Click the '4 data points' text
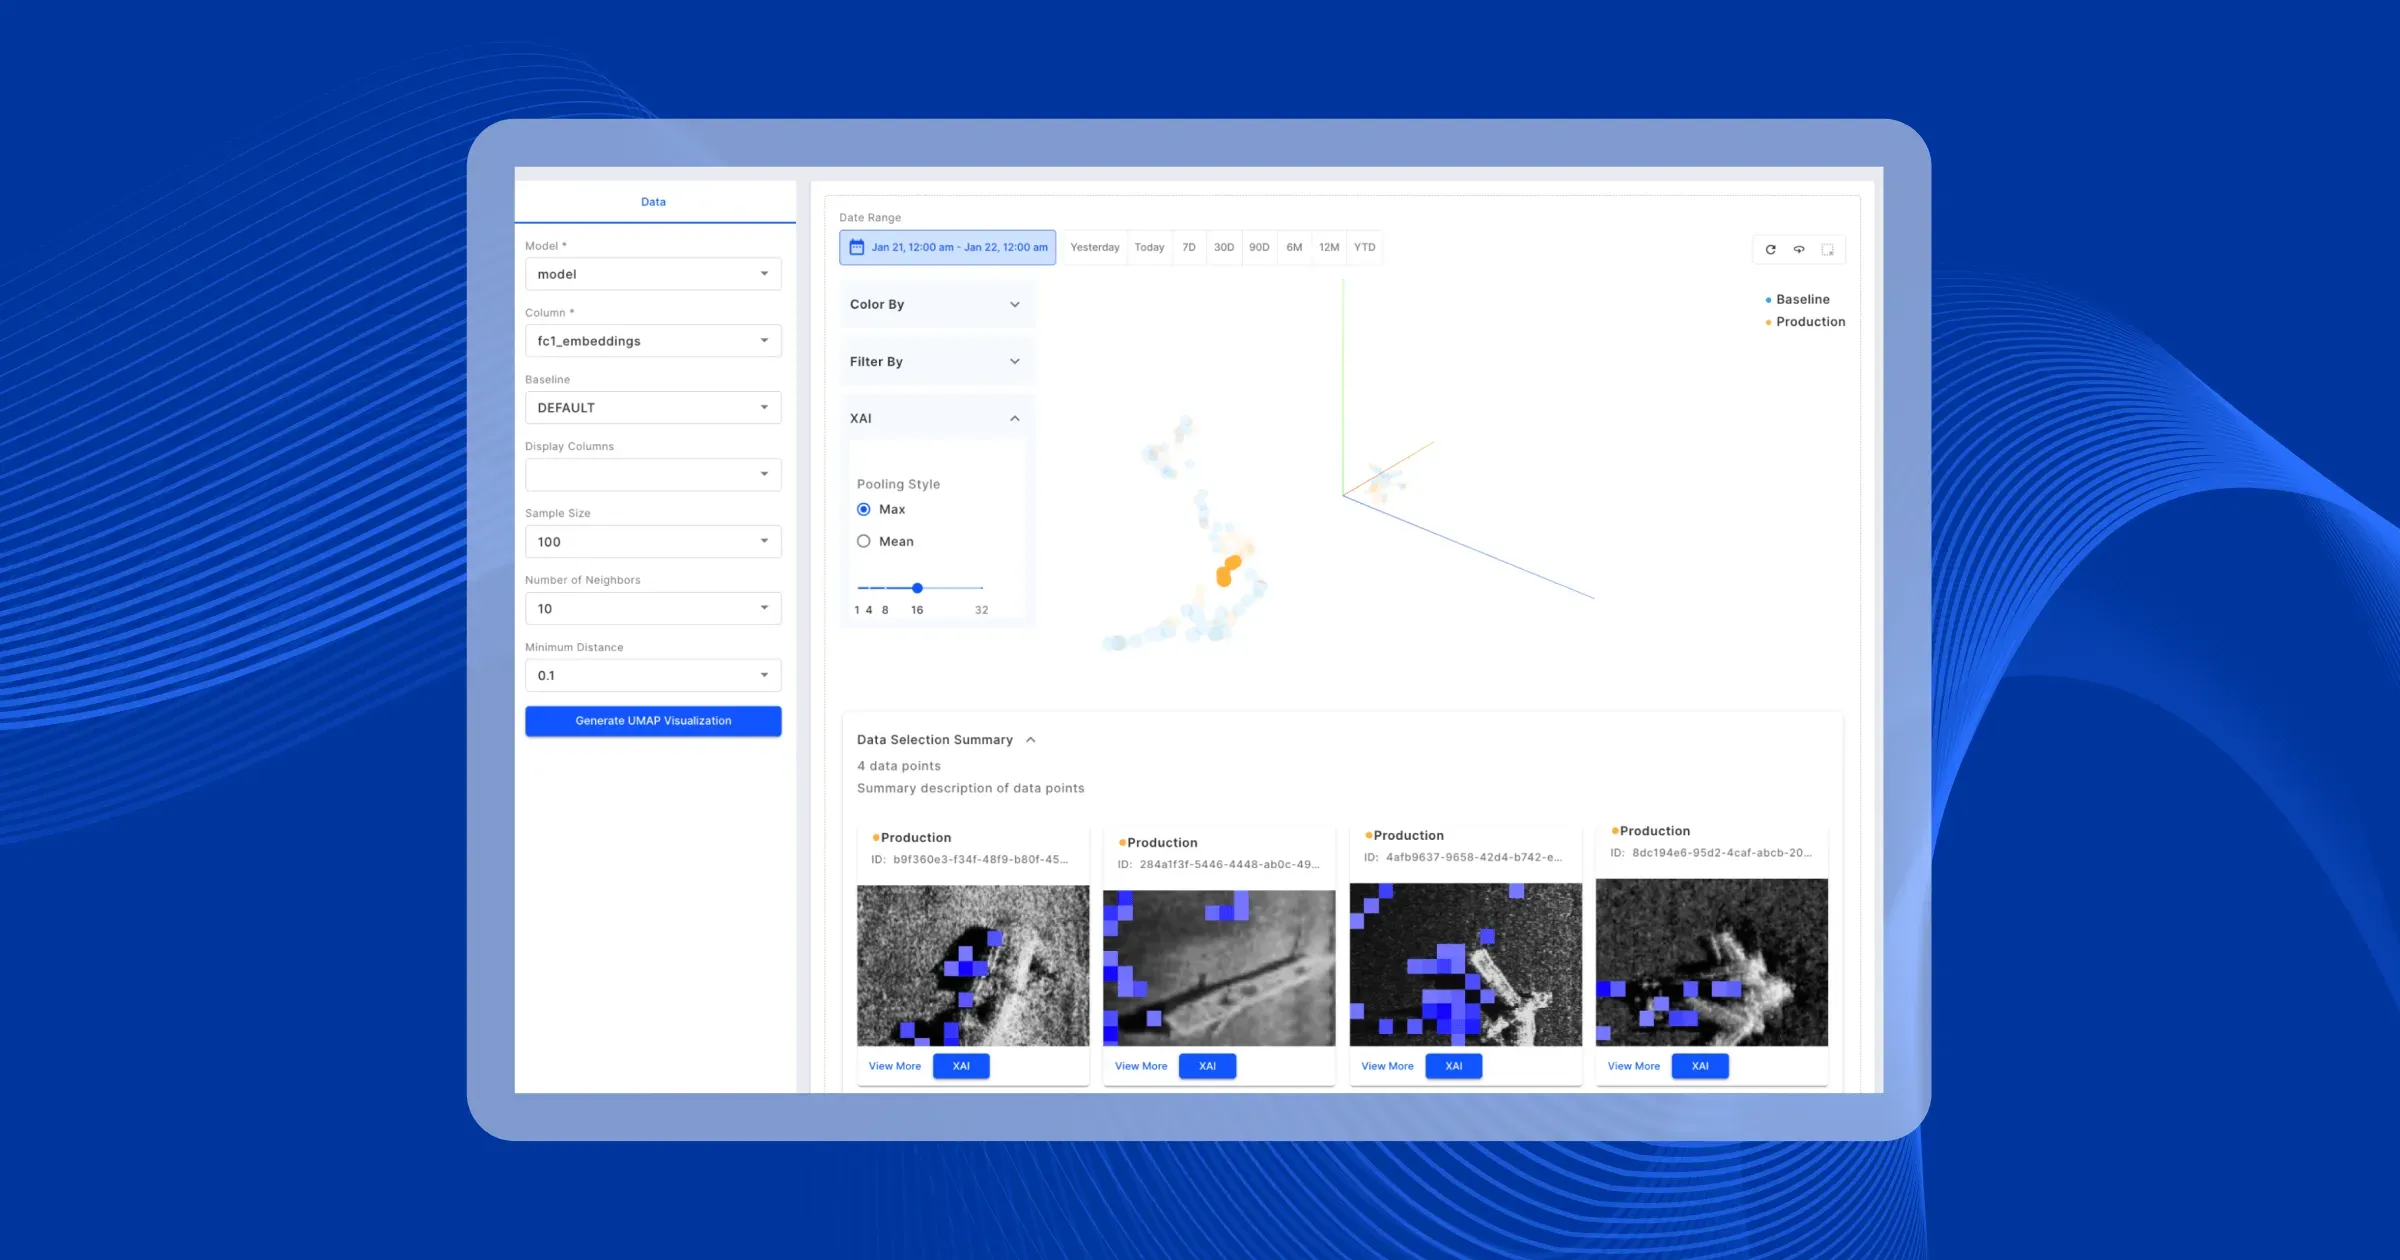2400x1260 pixels. 899,766
